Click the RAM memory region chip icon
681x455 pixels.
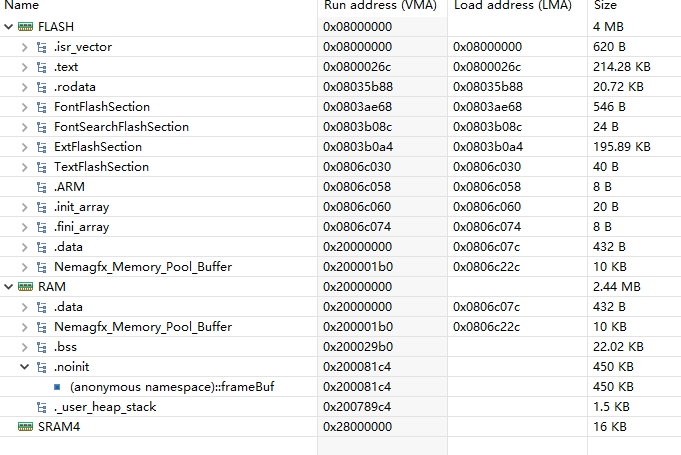click(x=25, y=287)
